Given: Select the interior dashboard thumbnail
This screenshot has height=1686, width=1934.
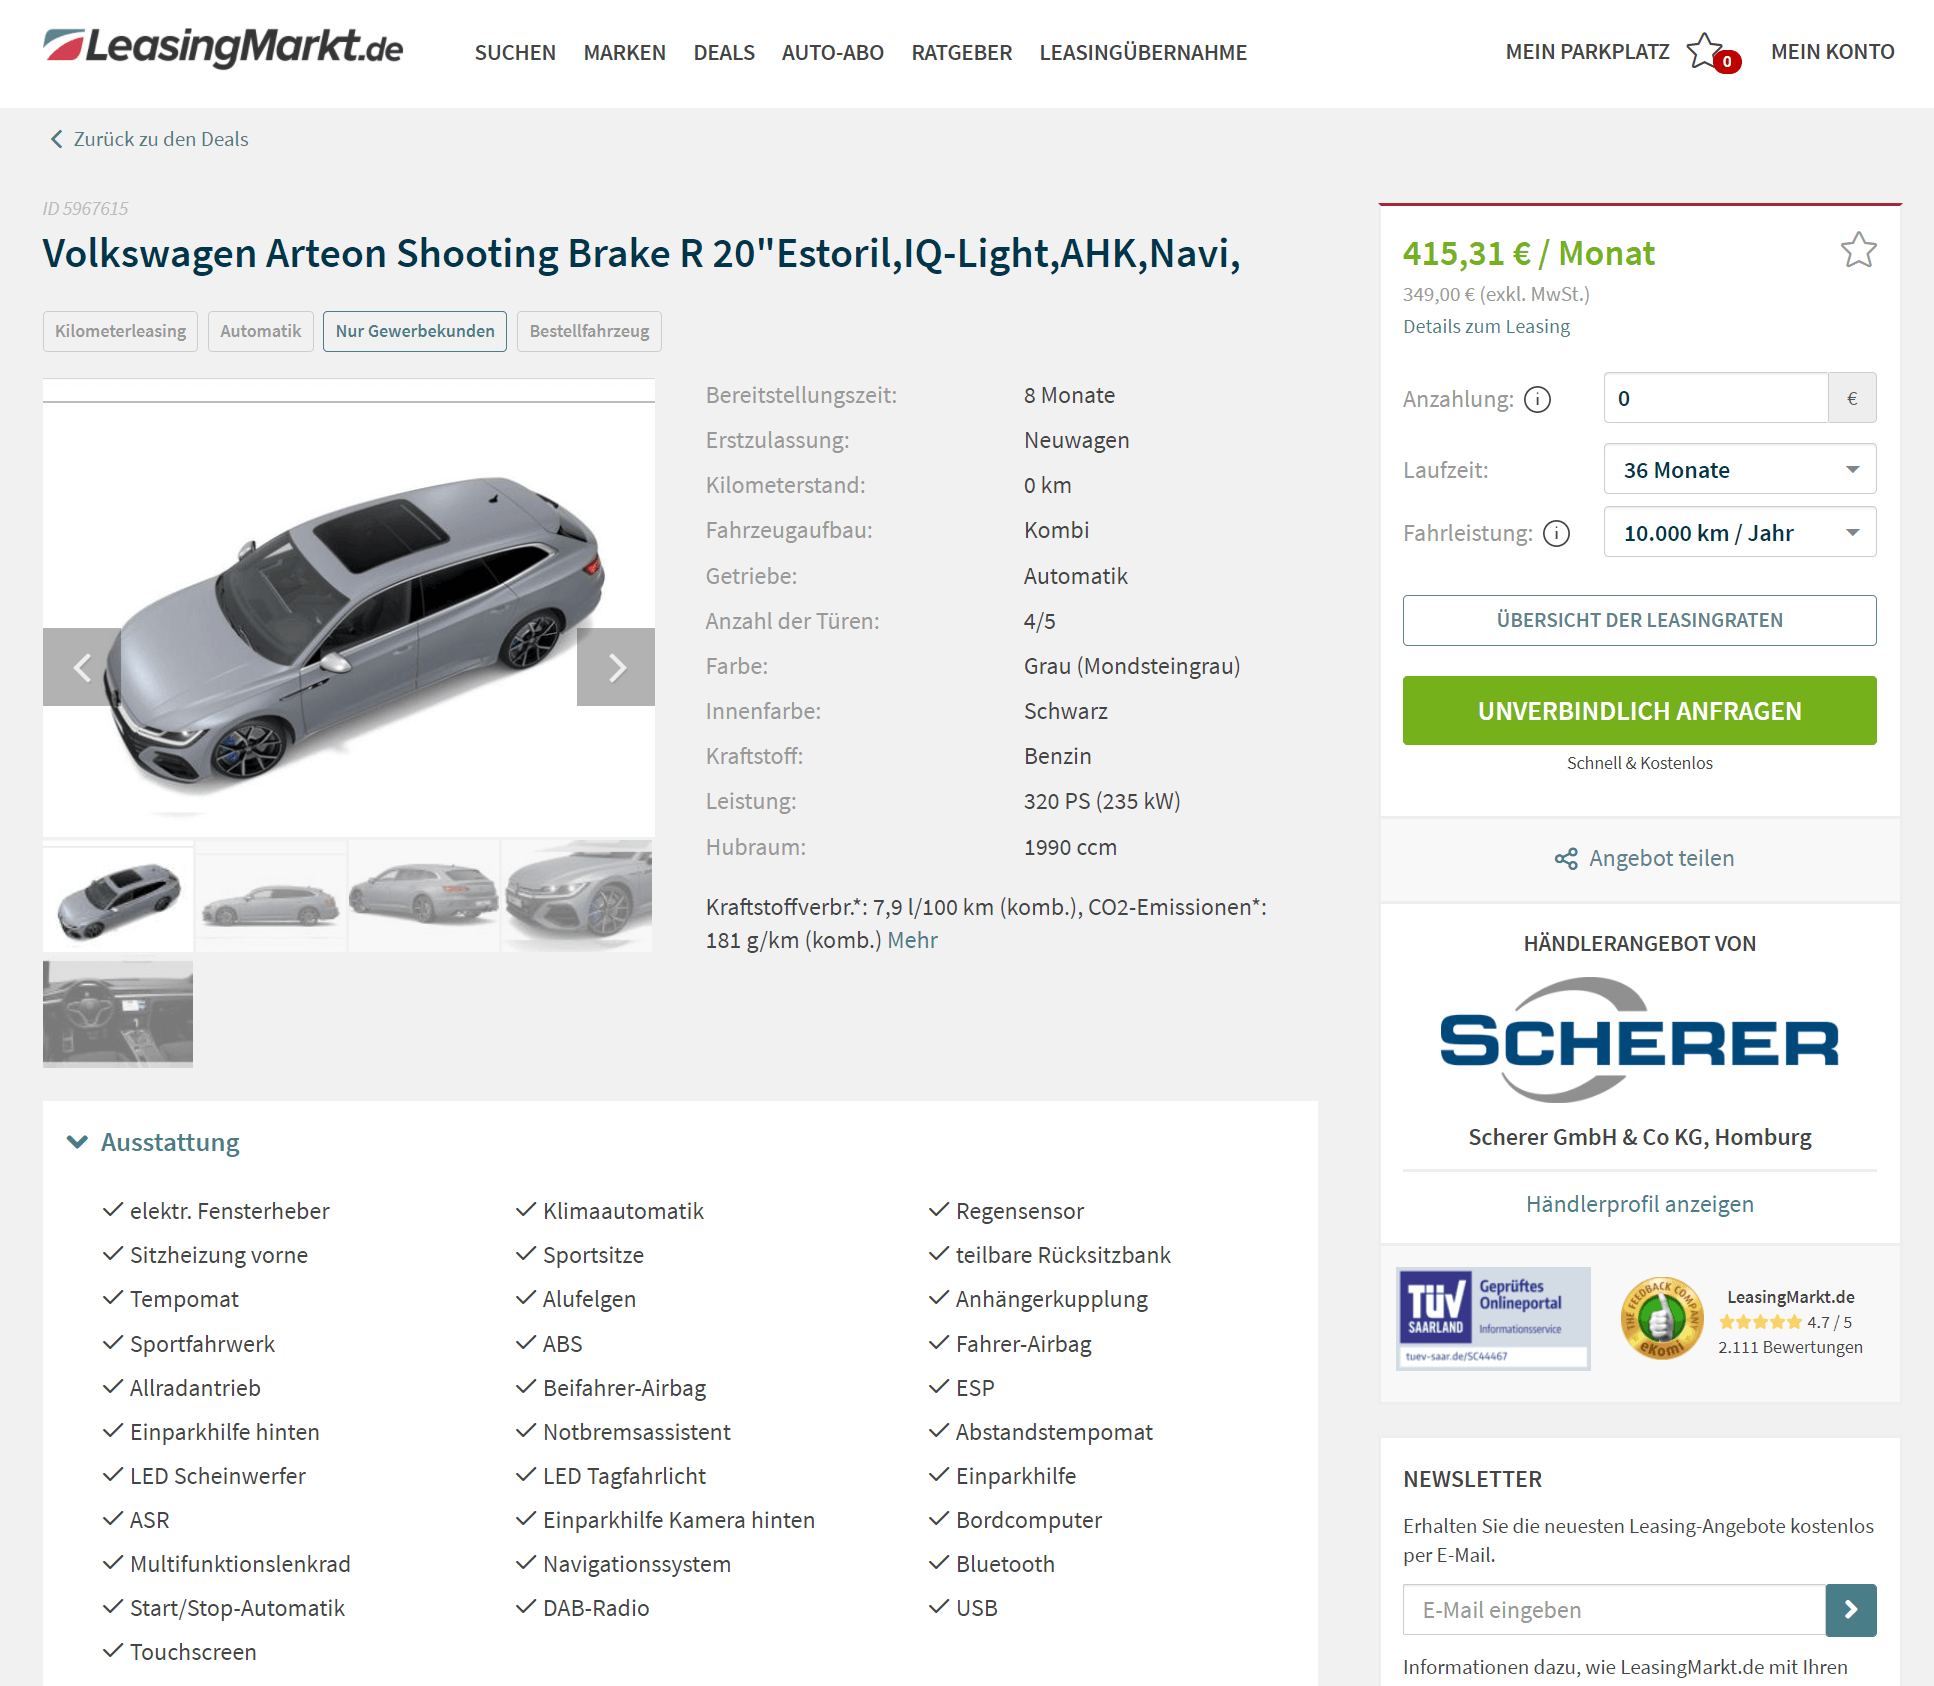Looking at the screenshot, I should pos(118,1013).
